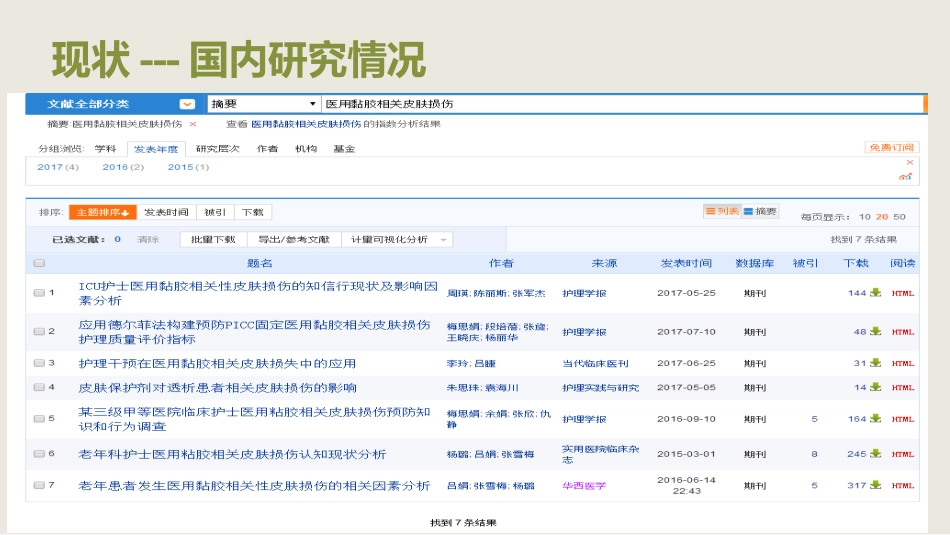Screen dimensions: 950x535
Task: Show 10 results per page
Action: [865, 216]
